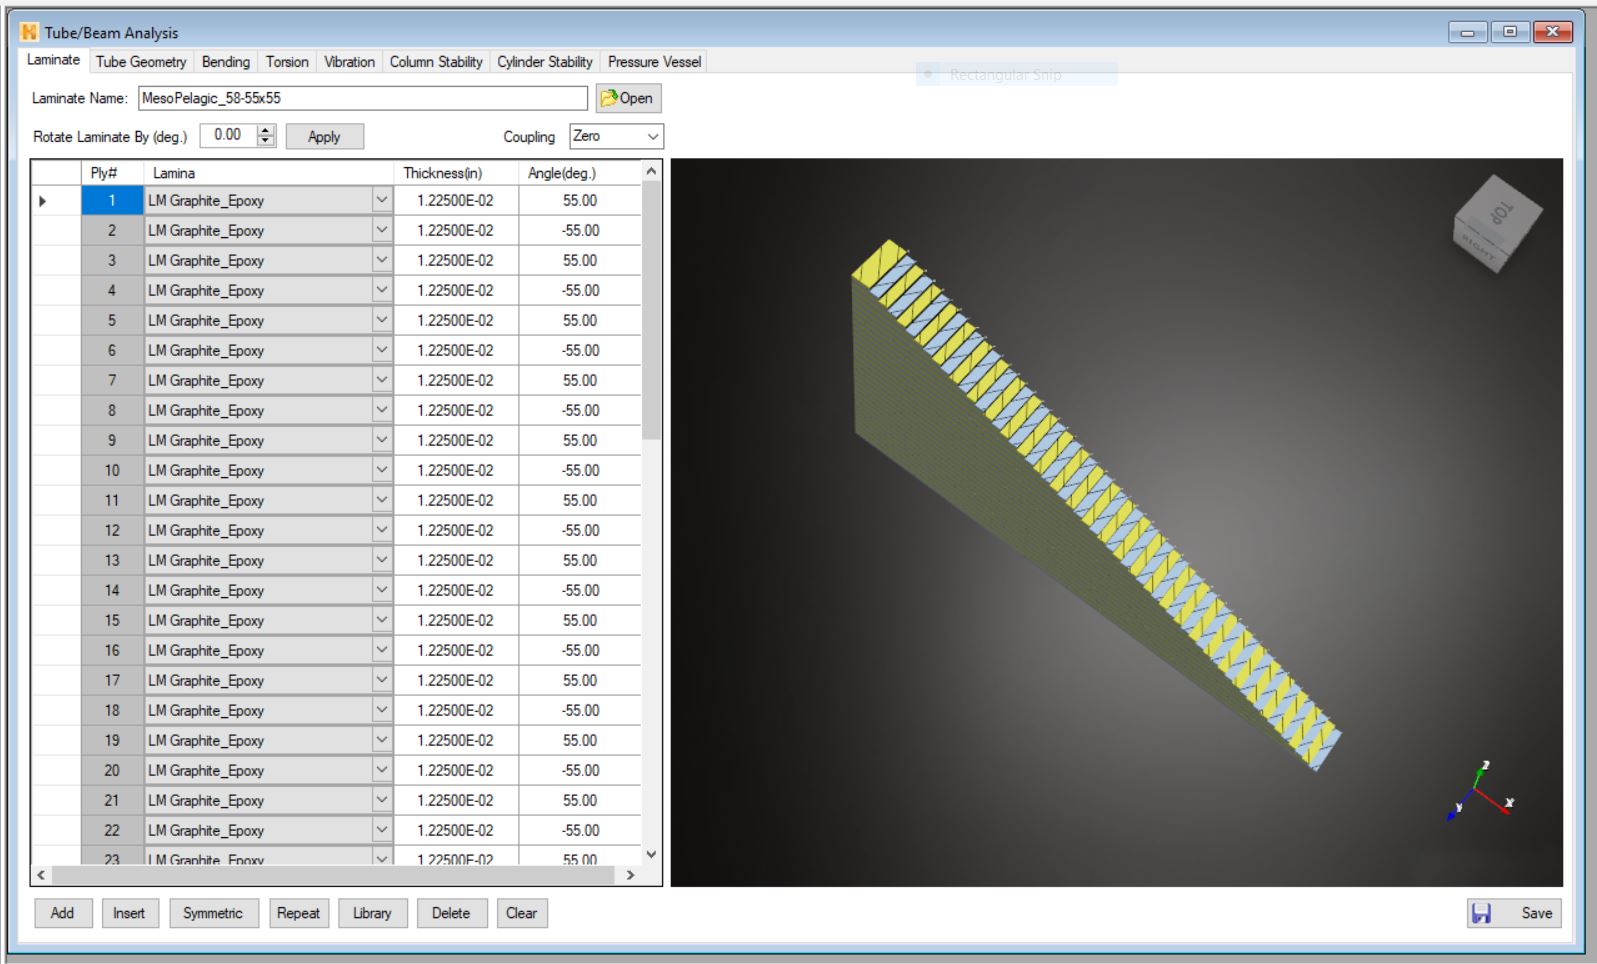Open Lamina dropdown for ply 1
The width and height of the screenshot is (1597, 964).
[382, 201]
